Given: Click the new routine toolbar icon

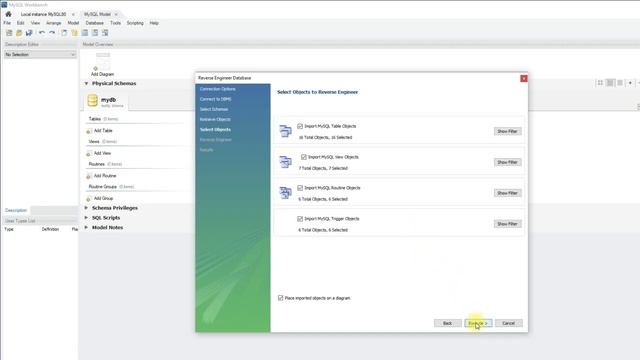Looking at the screenshot, I should [105, 33].
